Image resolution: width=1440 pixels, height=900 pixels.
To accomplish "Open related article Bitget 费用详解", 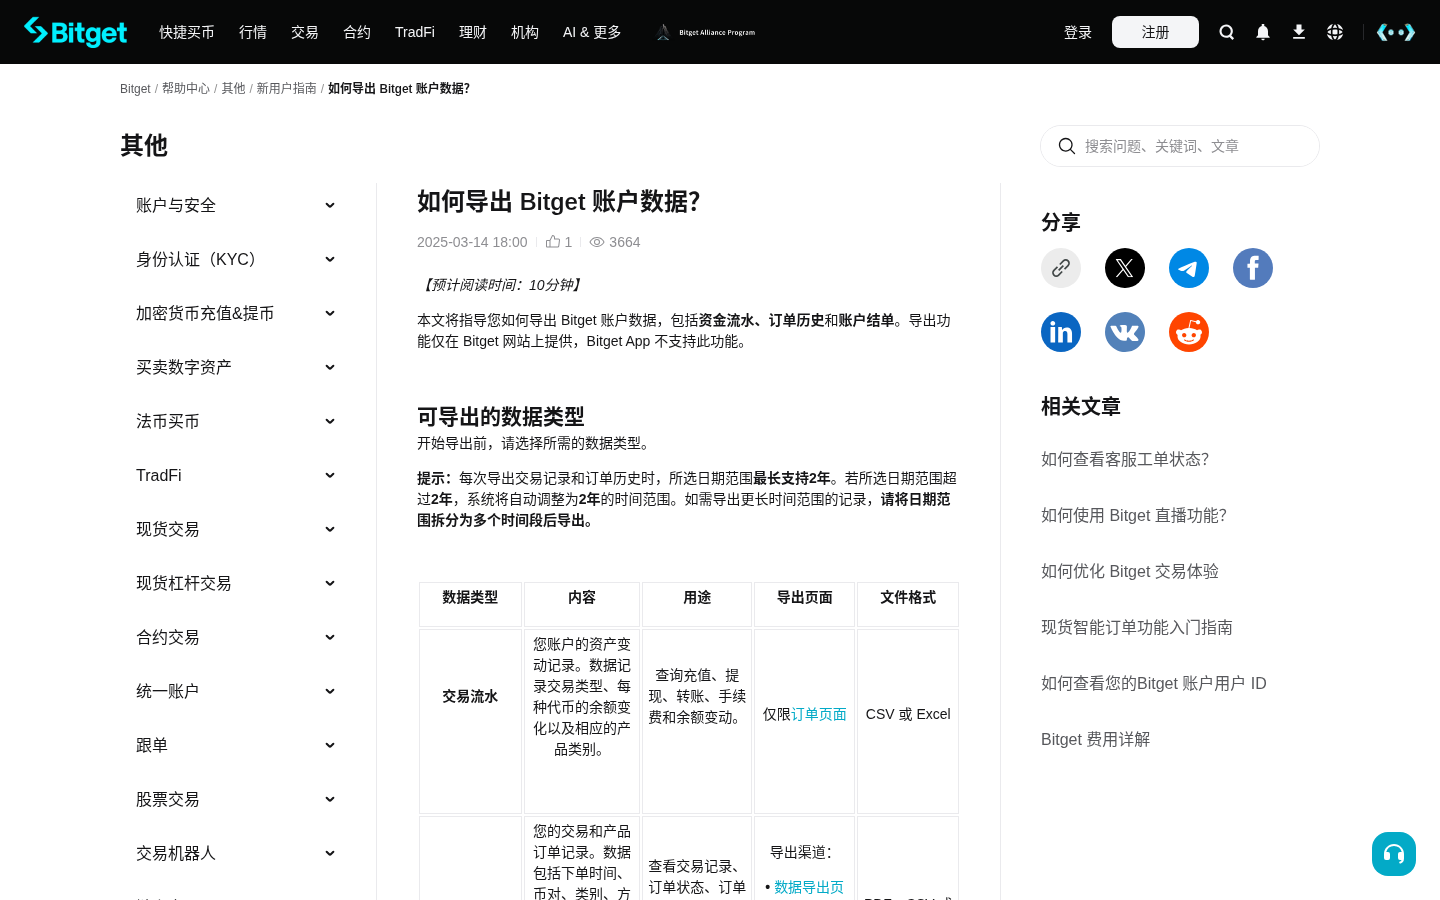I will [x=1096, y=739].
